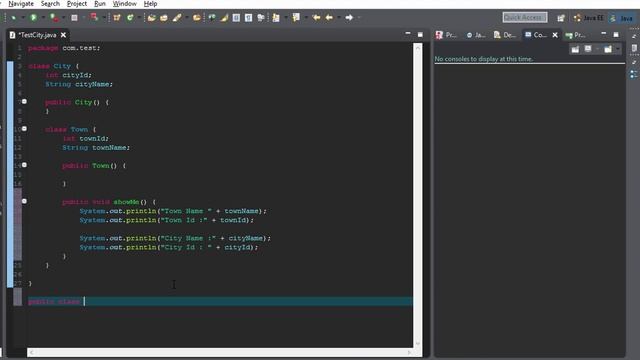
Task: Click the Outline icon in right trim
Action: 633,74
